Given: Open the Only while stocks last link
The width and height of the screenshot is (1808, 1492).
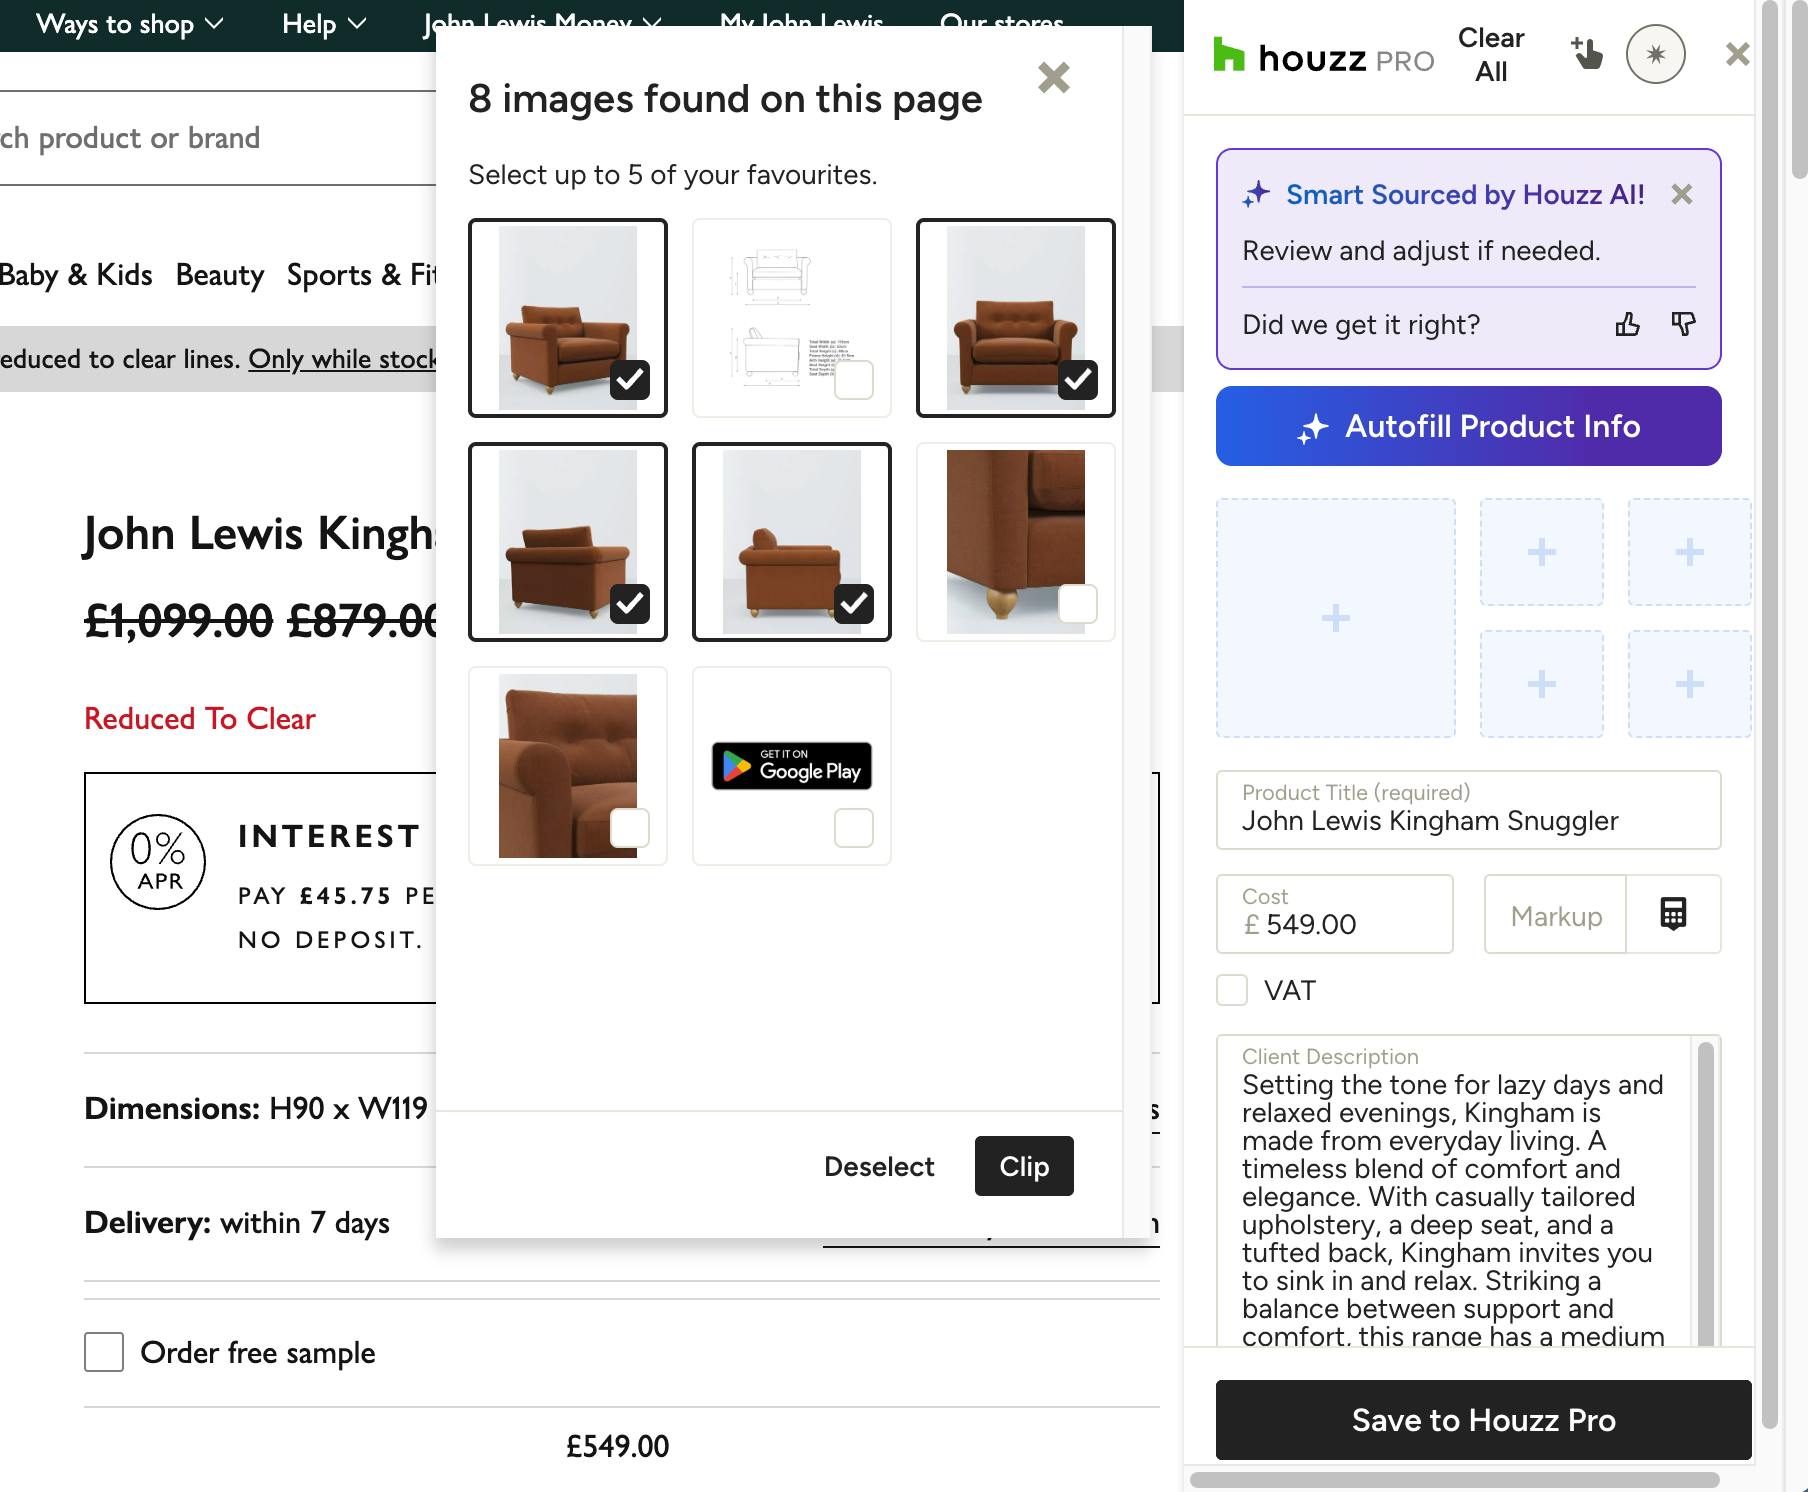Looking at the screenshot, I should click(342, 359).
